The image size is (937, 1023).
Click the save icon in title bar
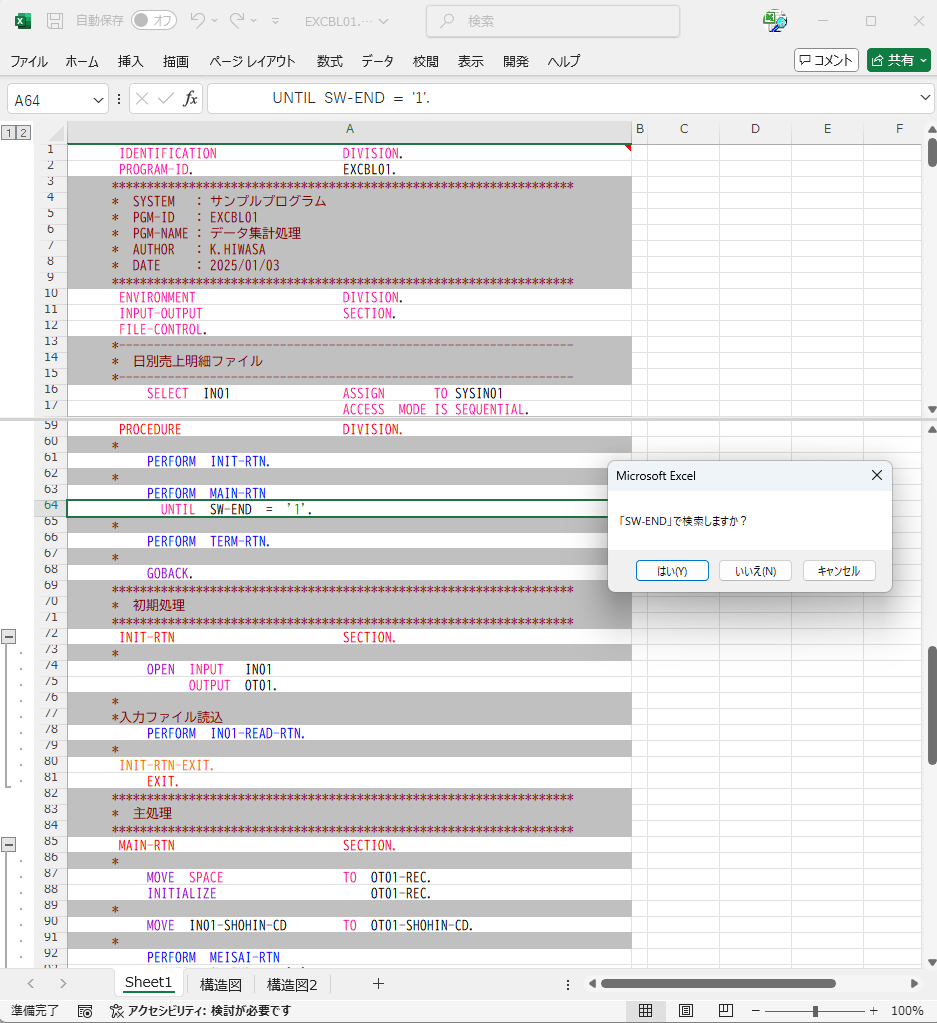click(x=55, y=21)
